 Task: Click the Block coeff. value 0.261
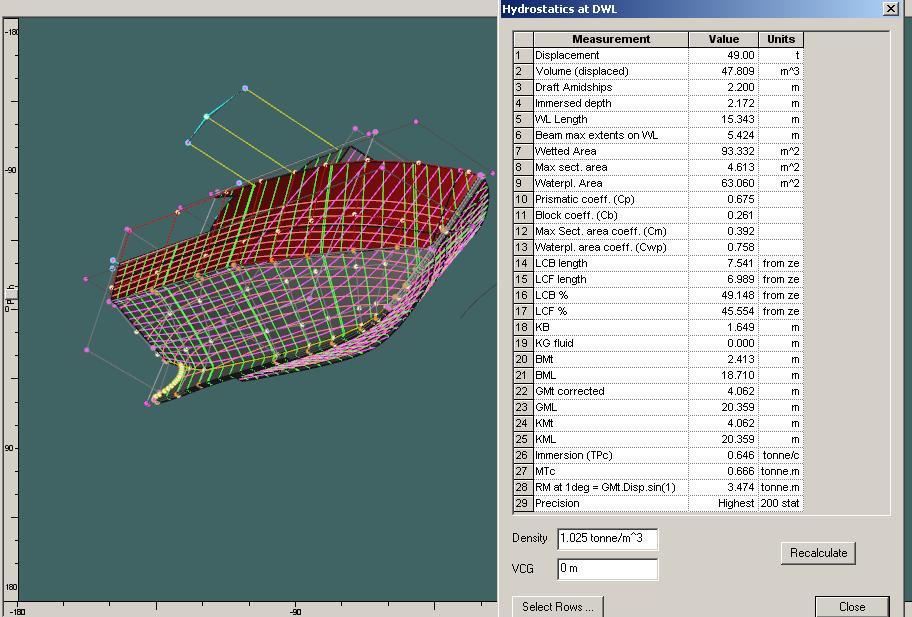pyautogui.click(x=723, y=215)
